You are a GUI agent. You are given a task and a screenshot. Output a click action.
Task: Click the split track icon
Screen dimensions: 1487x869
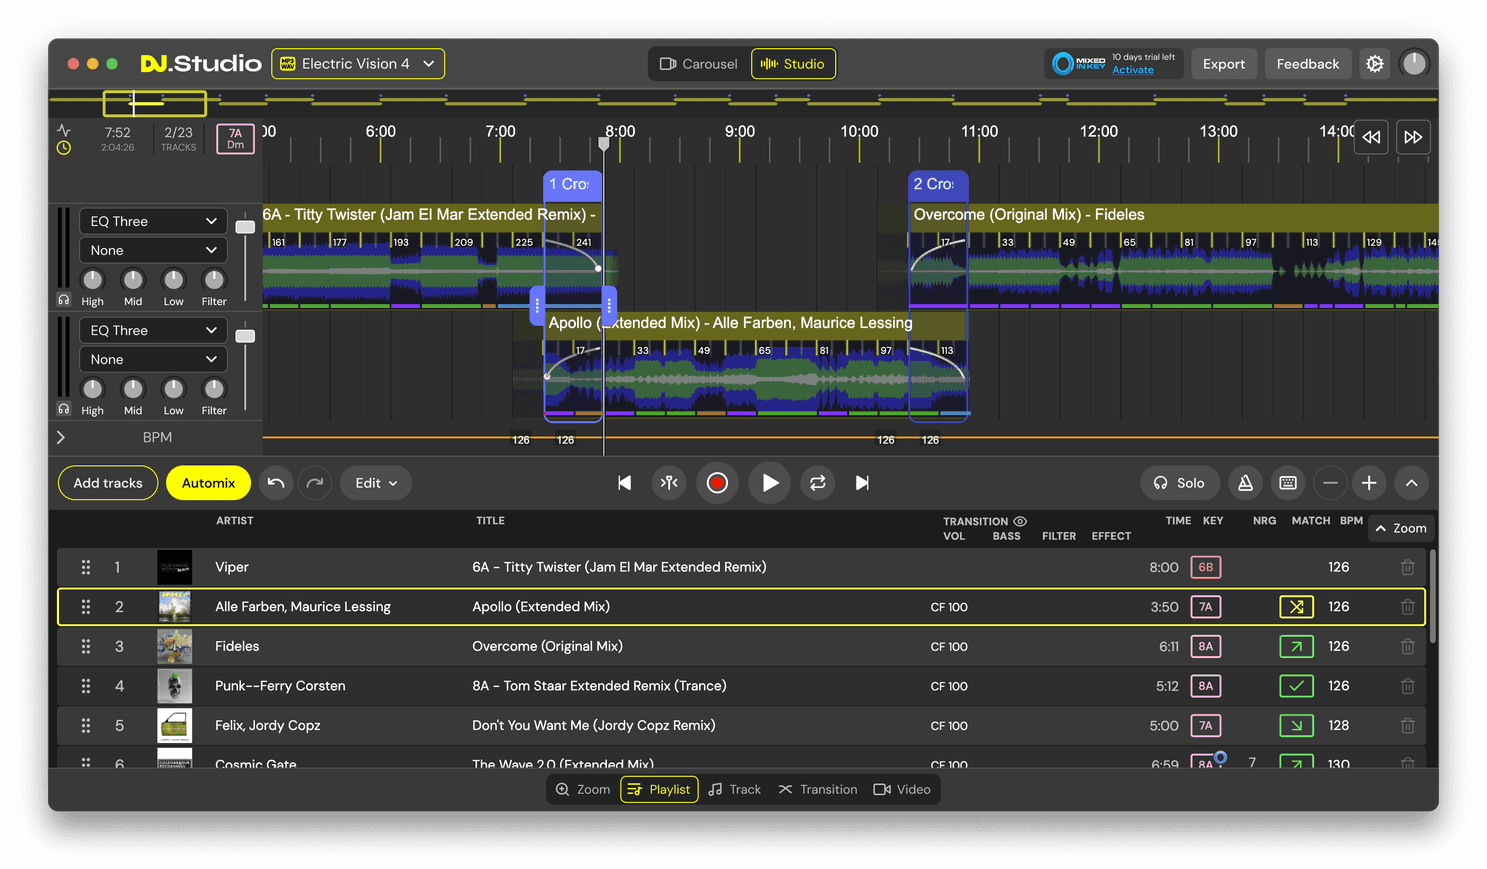click(669, 483)
